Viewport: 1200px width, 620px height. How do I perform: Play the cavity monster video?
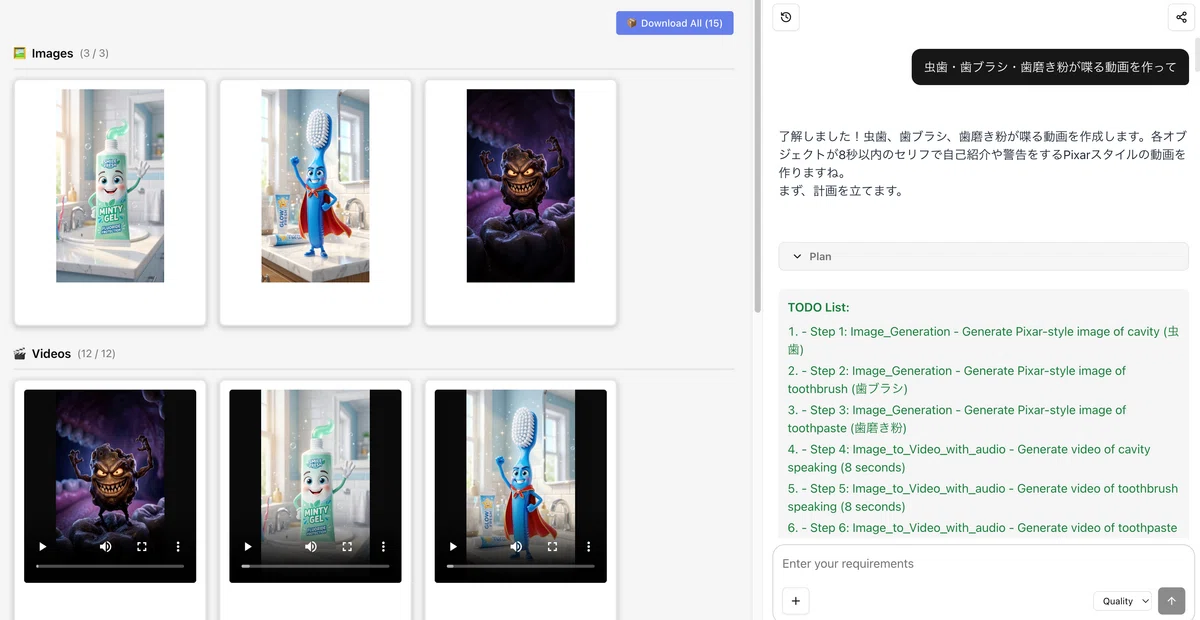click(x=42, y=547)
